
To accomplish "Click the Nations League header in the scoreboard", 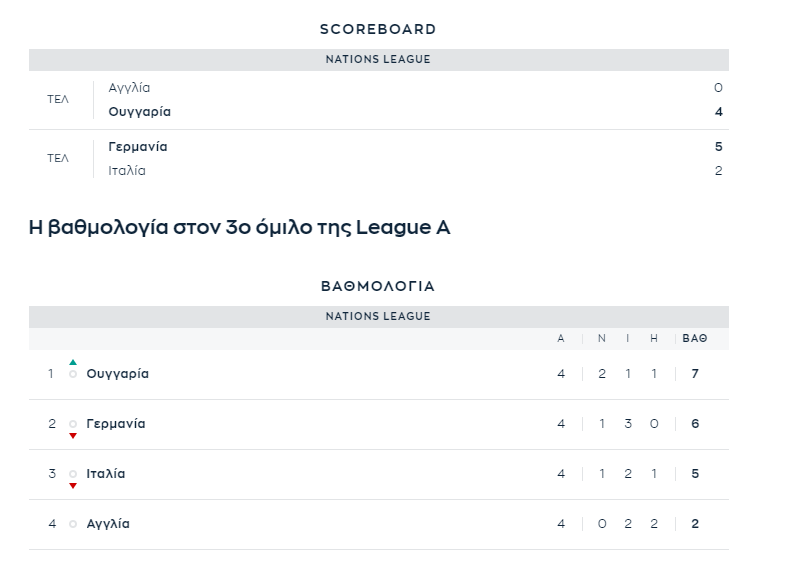I will [x=378, y=59].
